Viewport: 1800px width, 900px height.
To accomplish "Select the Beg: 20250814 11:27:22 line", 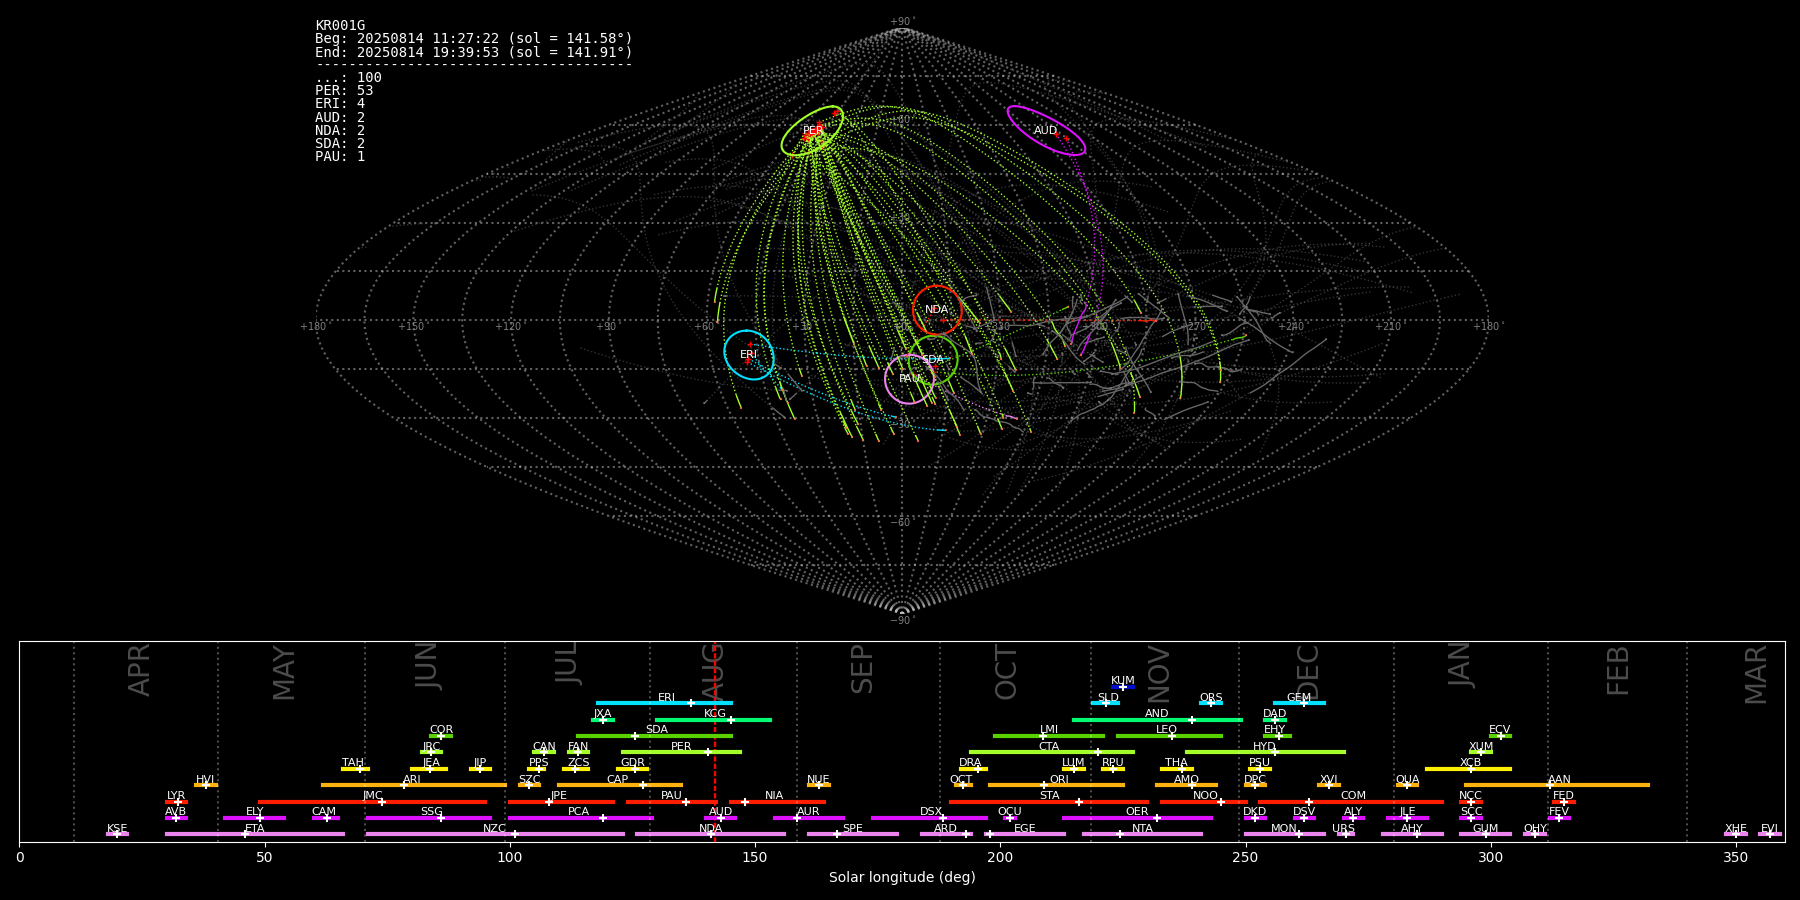I will point(474,38).
